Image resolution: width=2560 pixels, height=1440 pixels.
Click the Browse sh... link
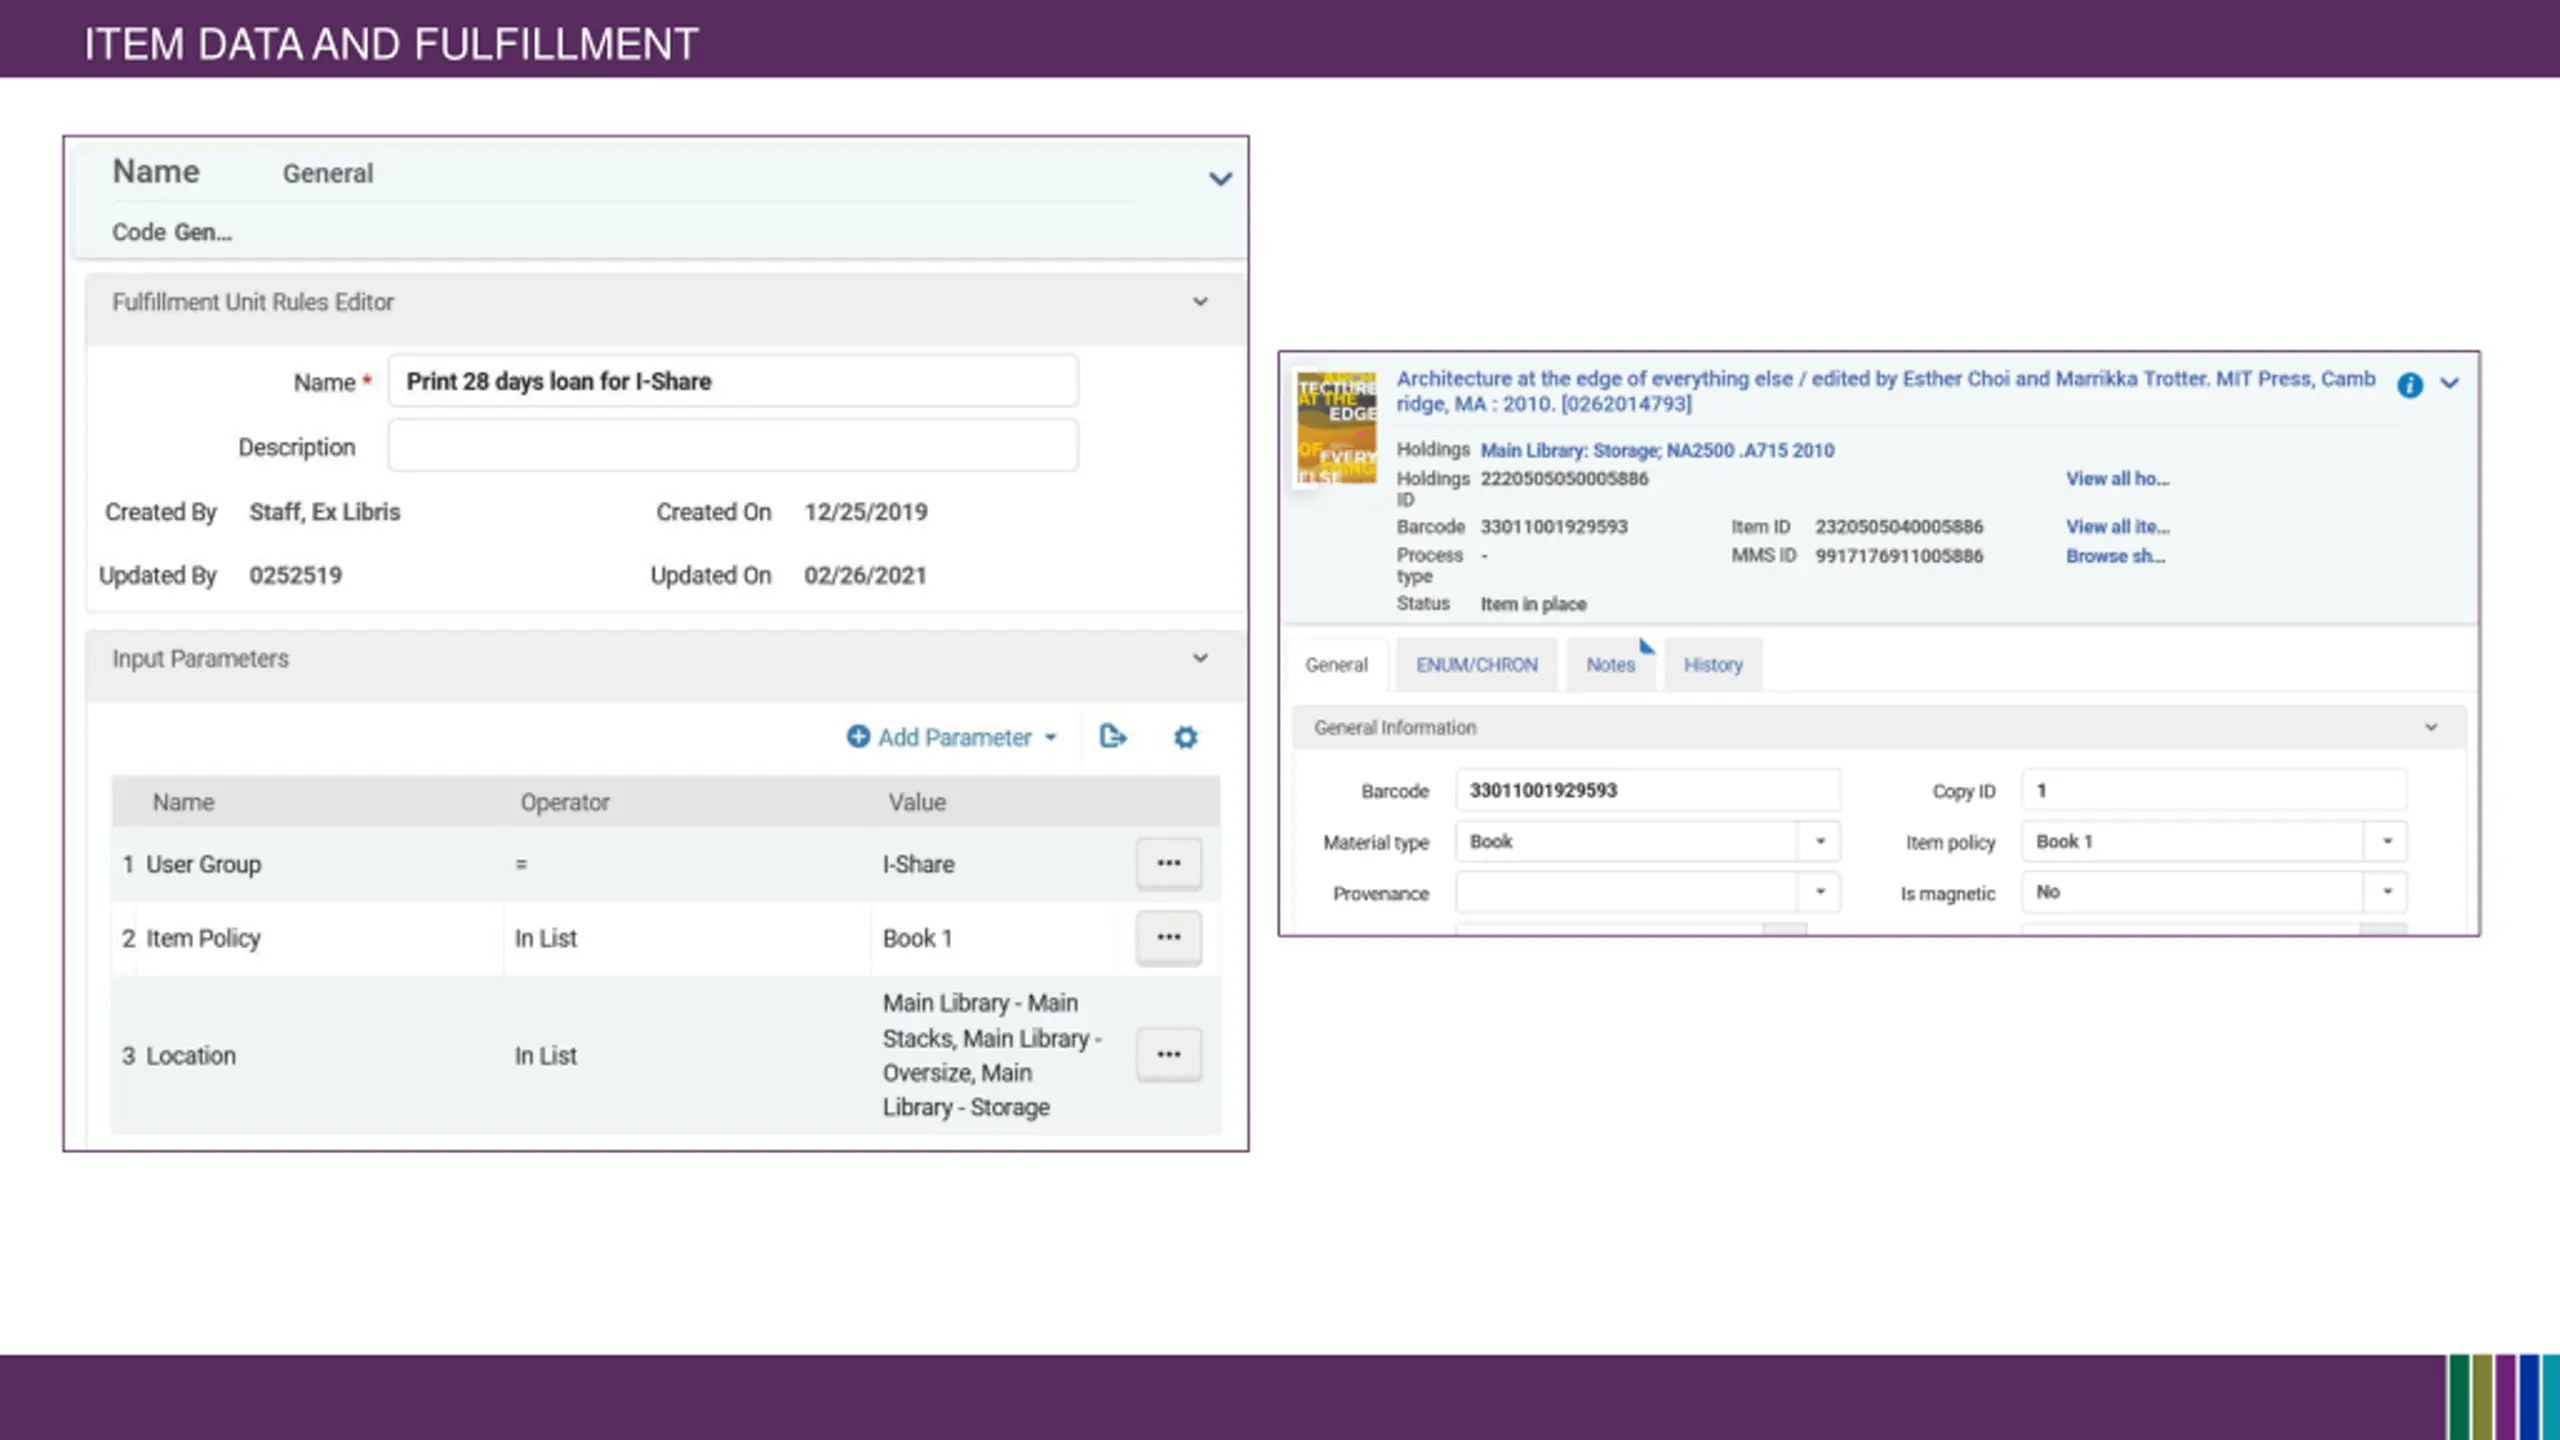(2115, 556)
